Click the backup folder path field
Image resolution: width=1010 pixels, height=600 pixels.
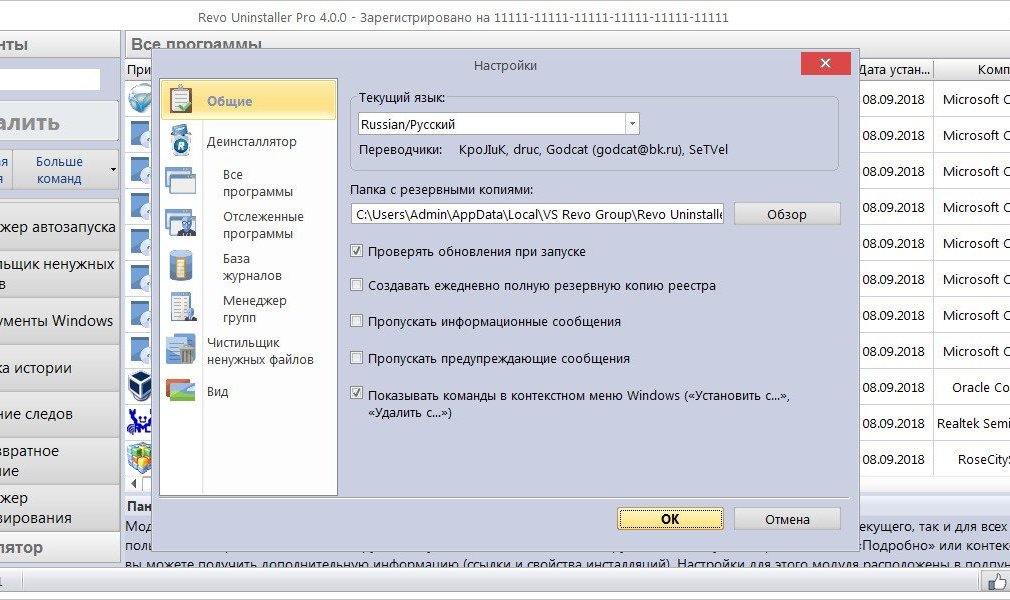(537, 214)
